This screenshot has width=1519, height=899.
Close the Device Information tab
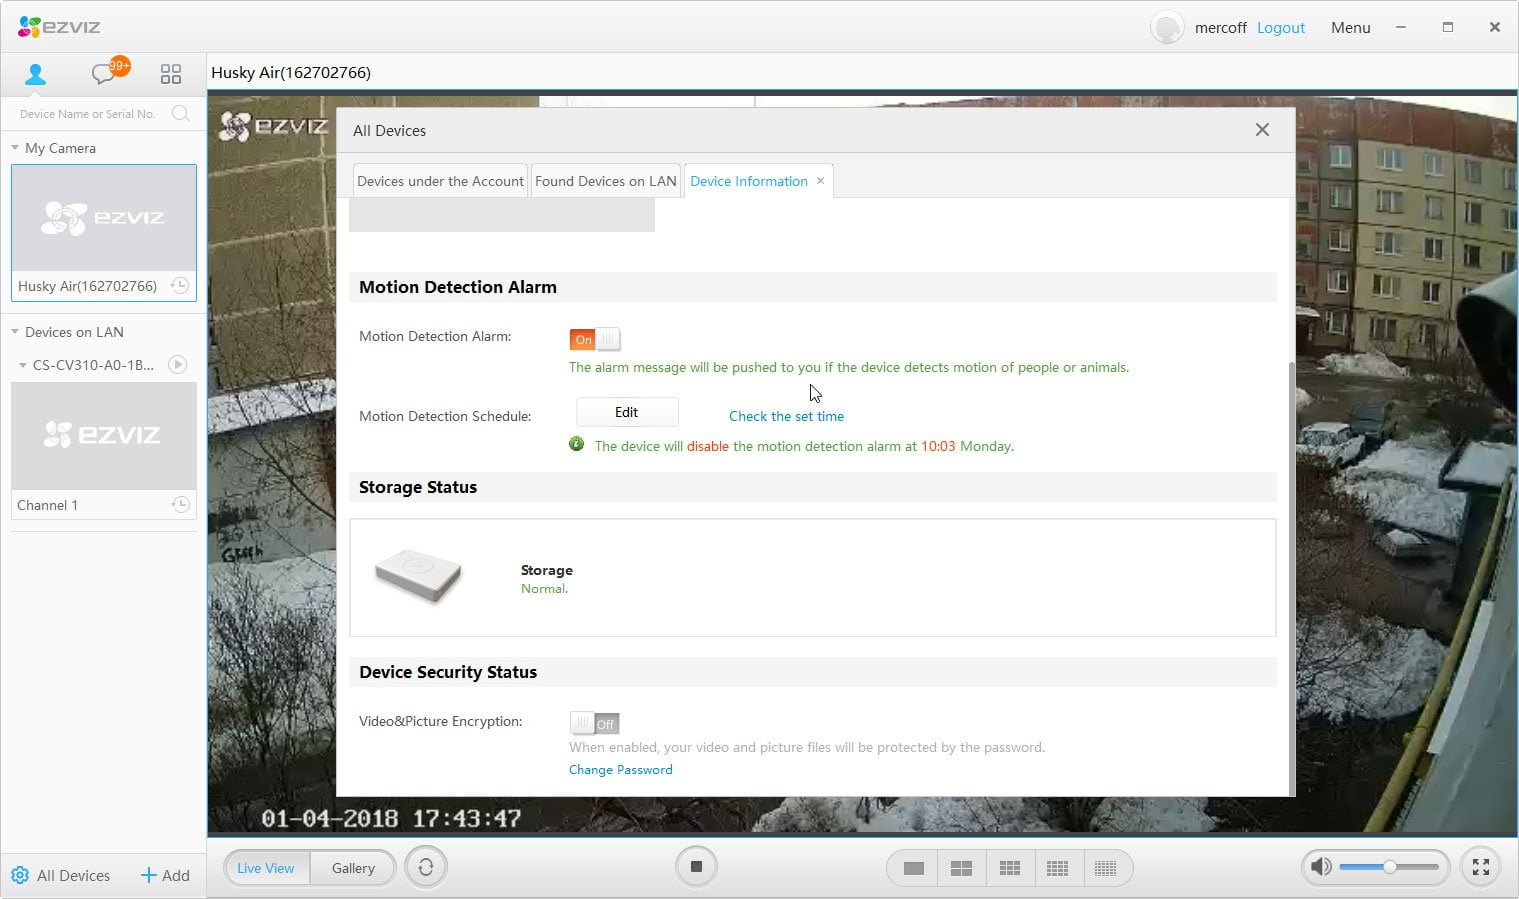[820, 181]
